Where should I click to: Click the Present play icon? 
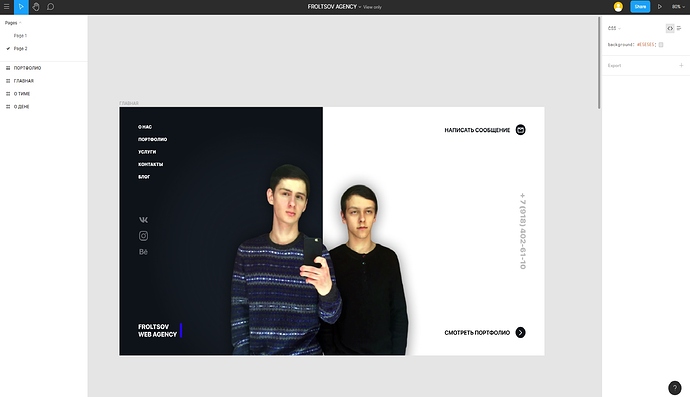tap(660, 7)
